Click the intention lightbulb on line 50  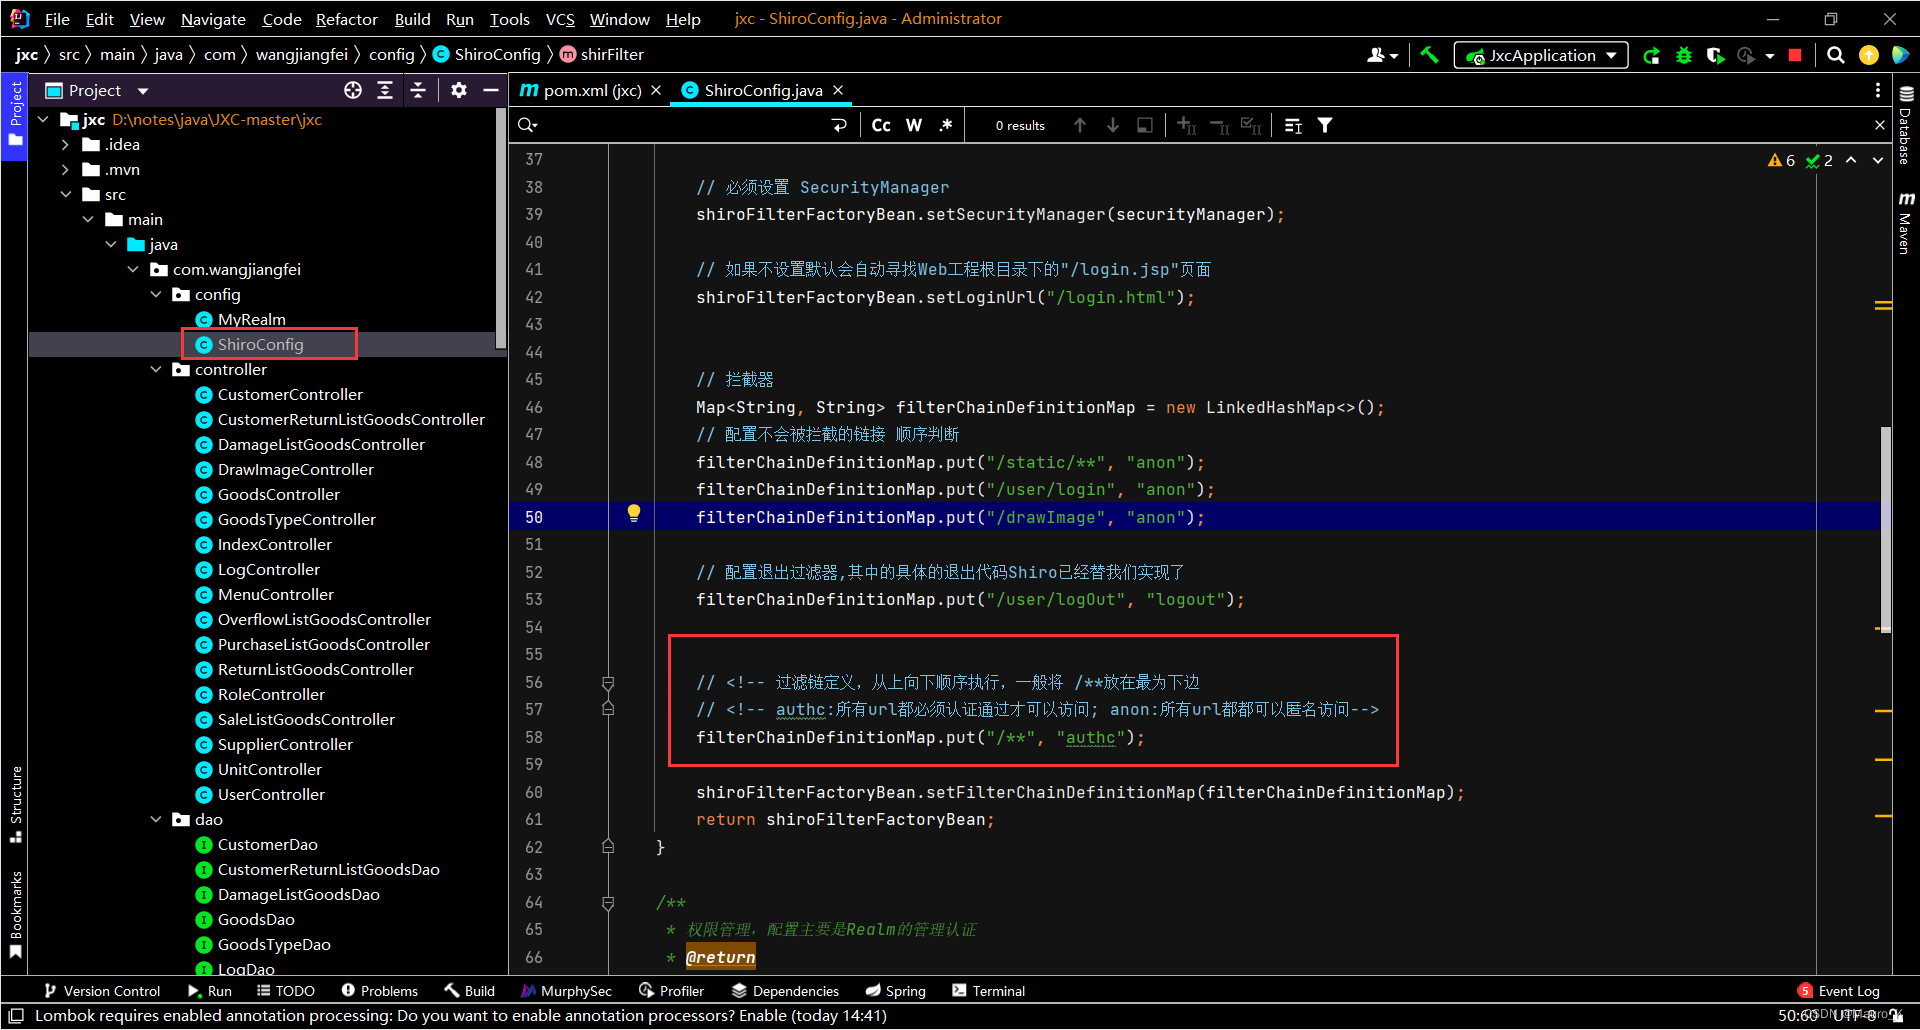coord(633,514)
